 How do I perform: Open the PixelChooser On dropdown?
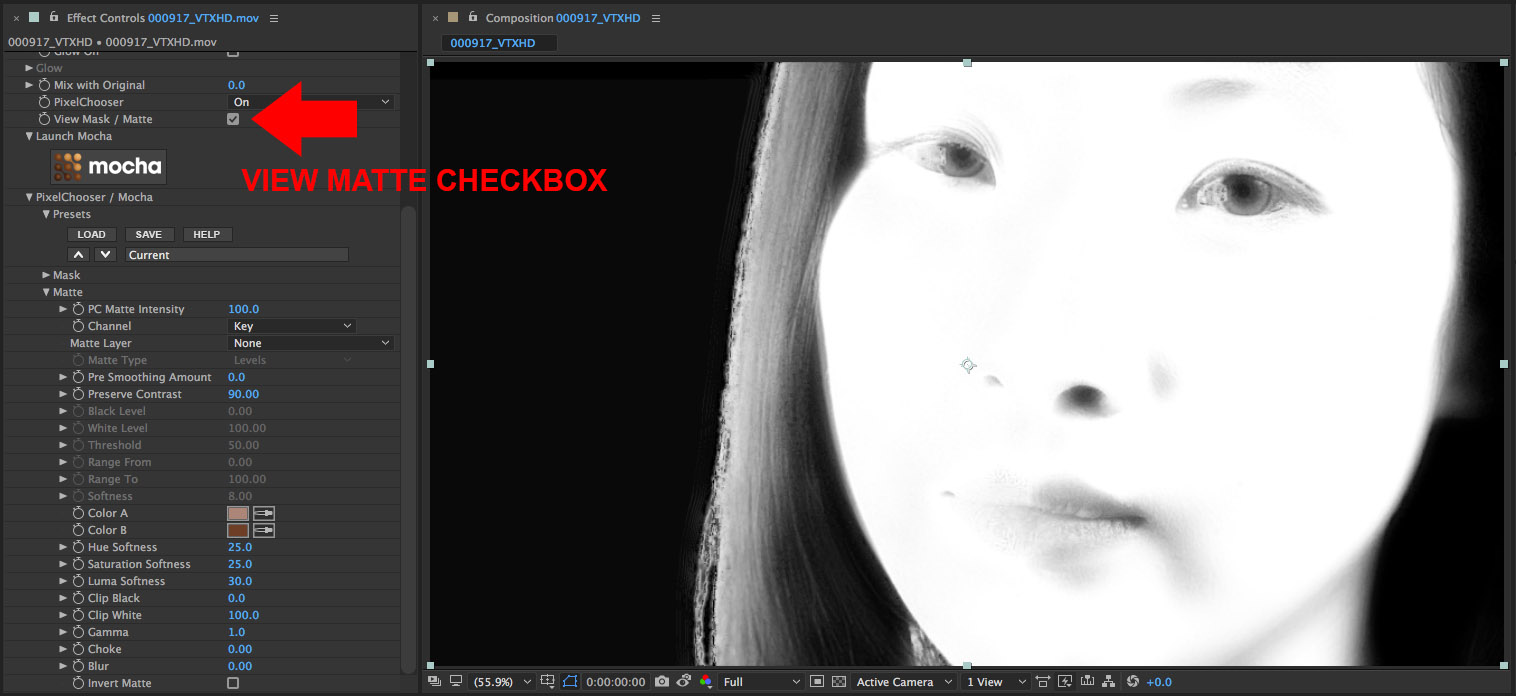point(311,102)
